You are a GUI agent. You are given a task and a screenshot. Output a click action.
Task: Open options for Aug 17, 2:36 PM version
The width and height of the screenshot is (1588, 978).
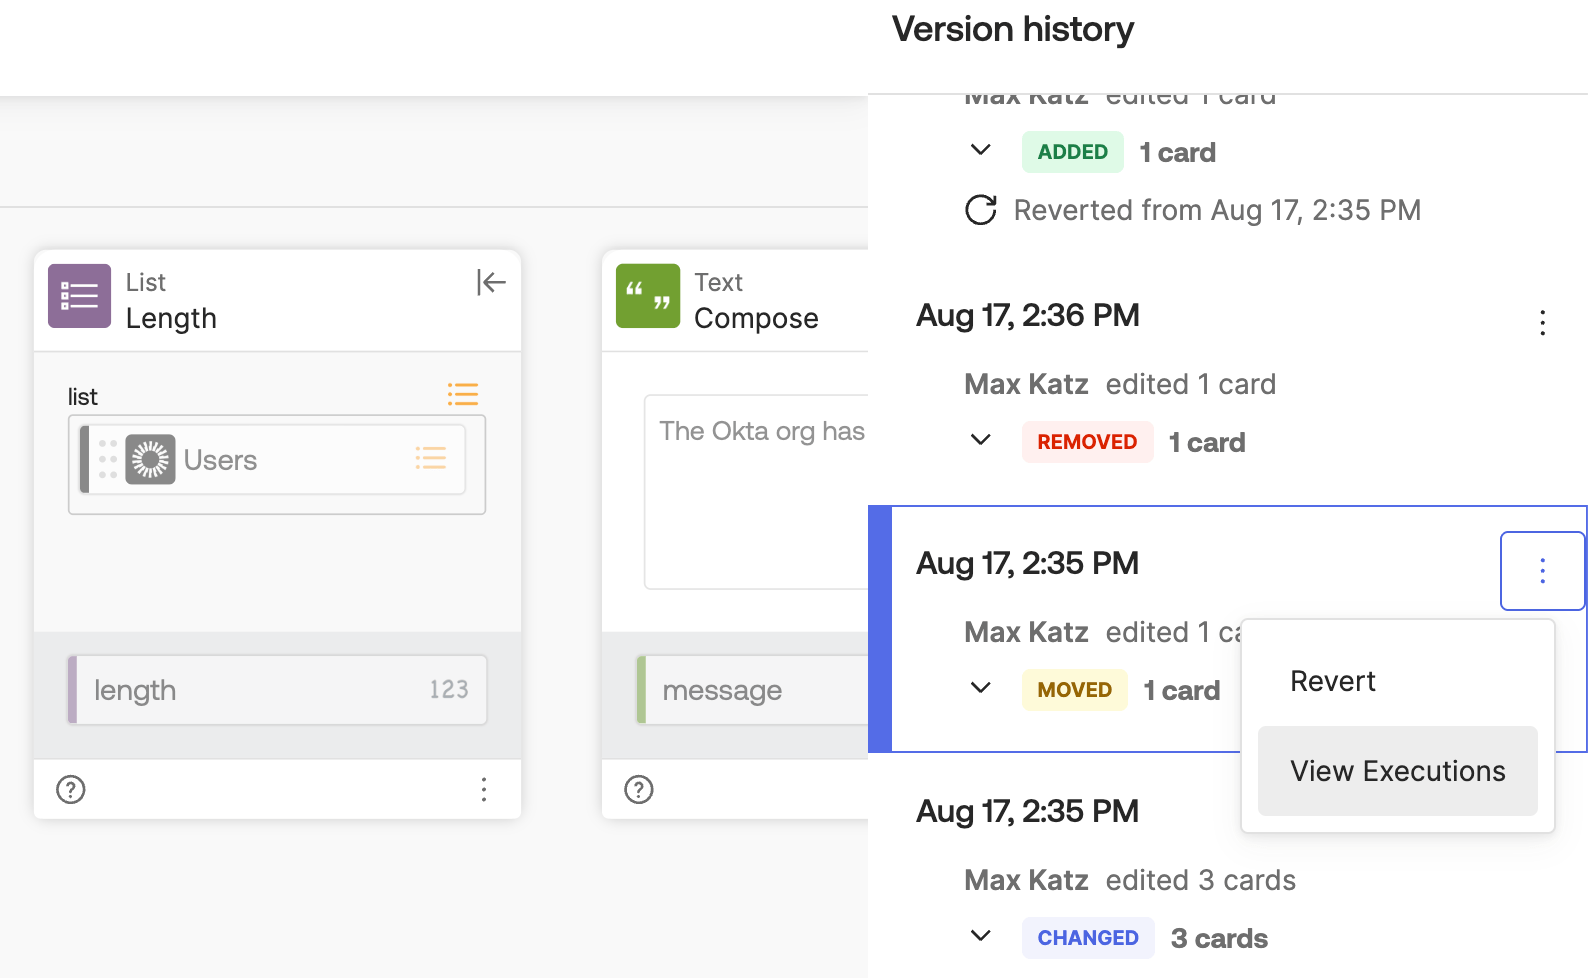pos(1543,323)
